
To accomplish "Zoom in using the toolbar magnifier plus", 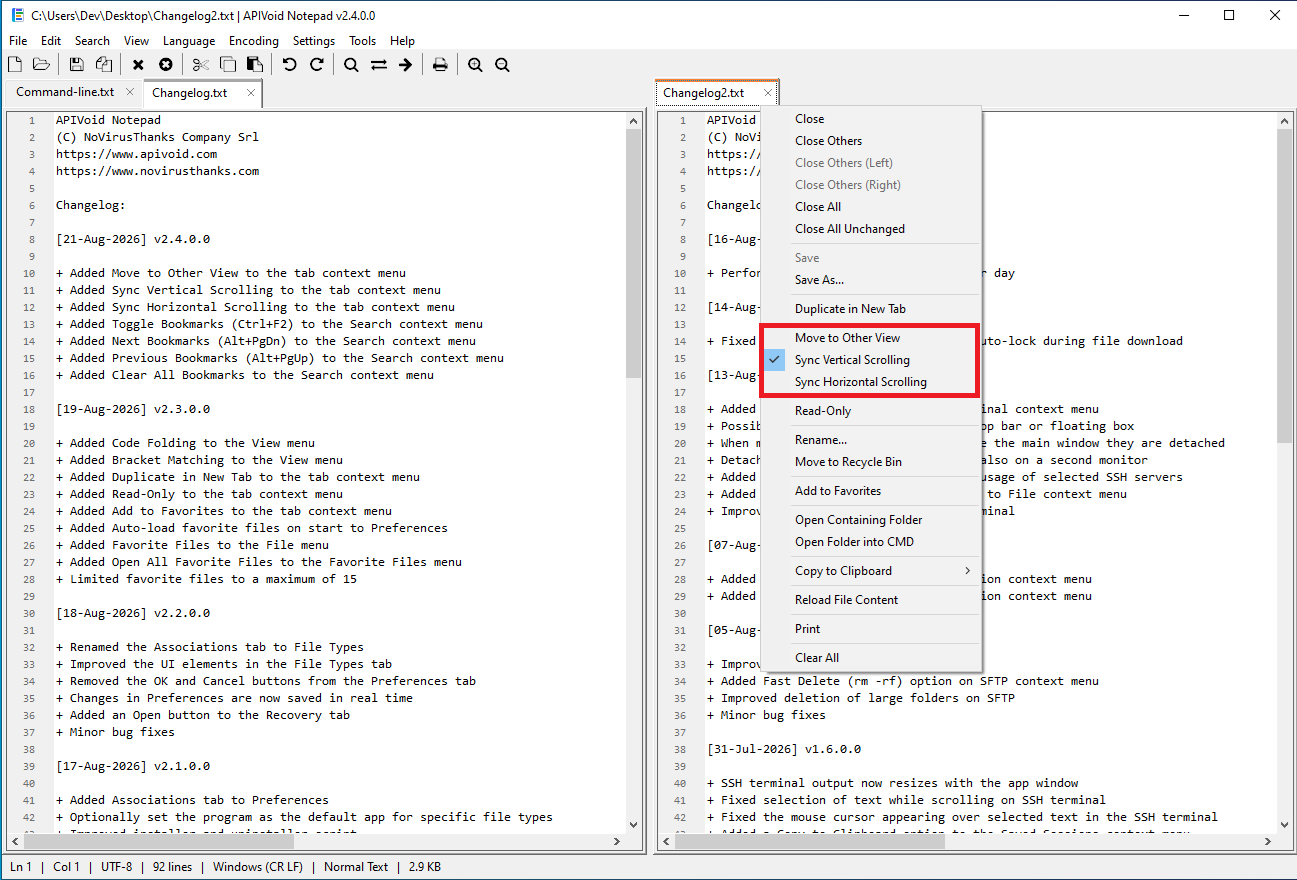I will (x=475, y=65).
